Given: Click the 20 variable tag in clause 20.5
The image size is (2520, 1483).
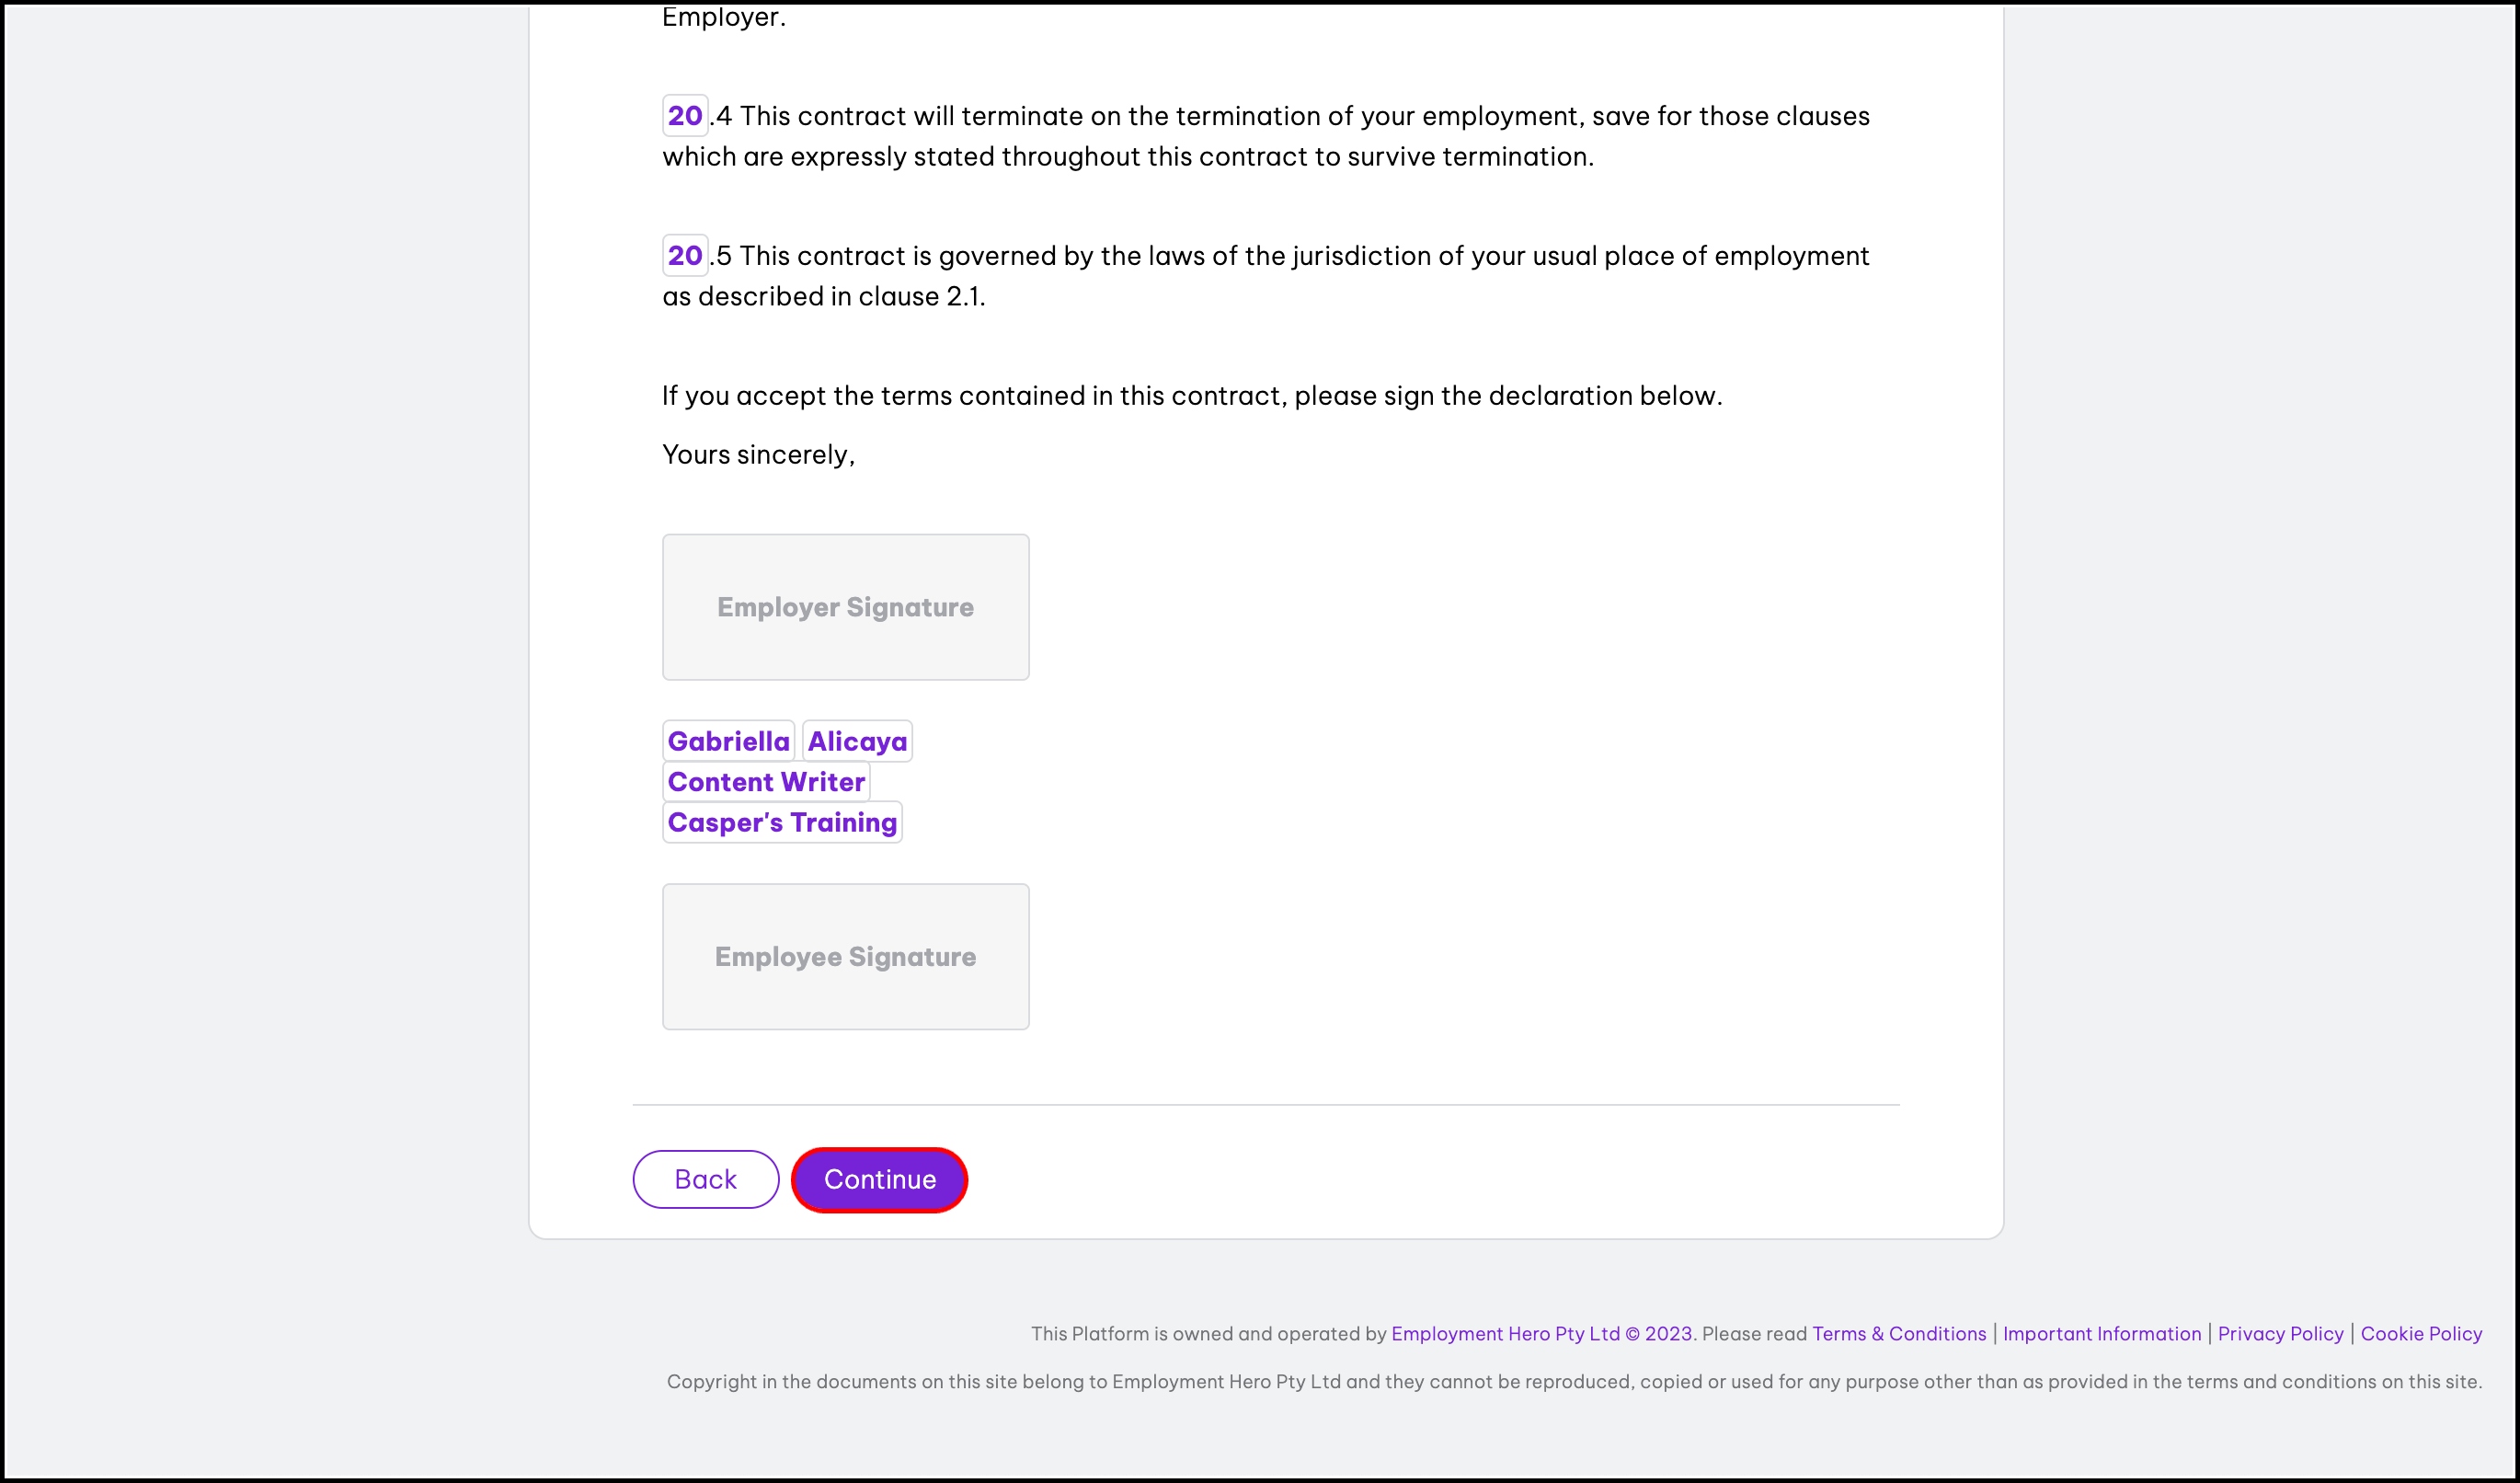Looking at the screenshot, I should 685,256.
